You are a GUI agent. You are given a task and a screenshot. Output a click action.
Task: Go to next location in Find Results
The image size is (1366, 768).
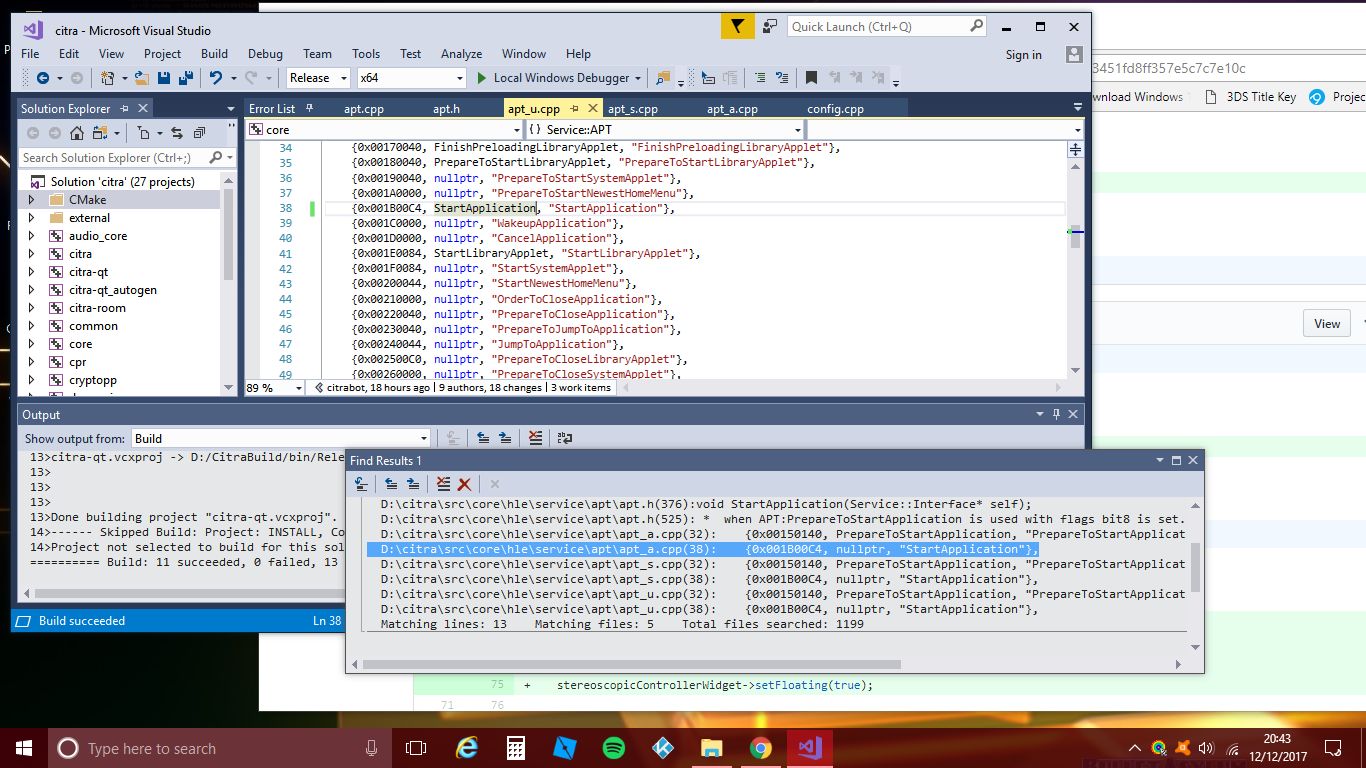tap(413, 484)
